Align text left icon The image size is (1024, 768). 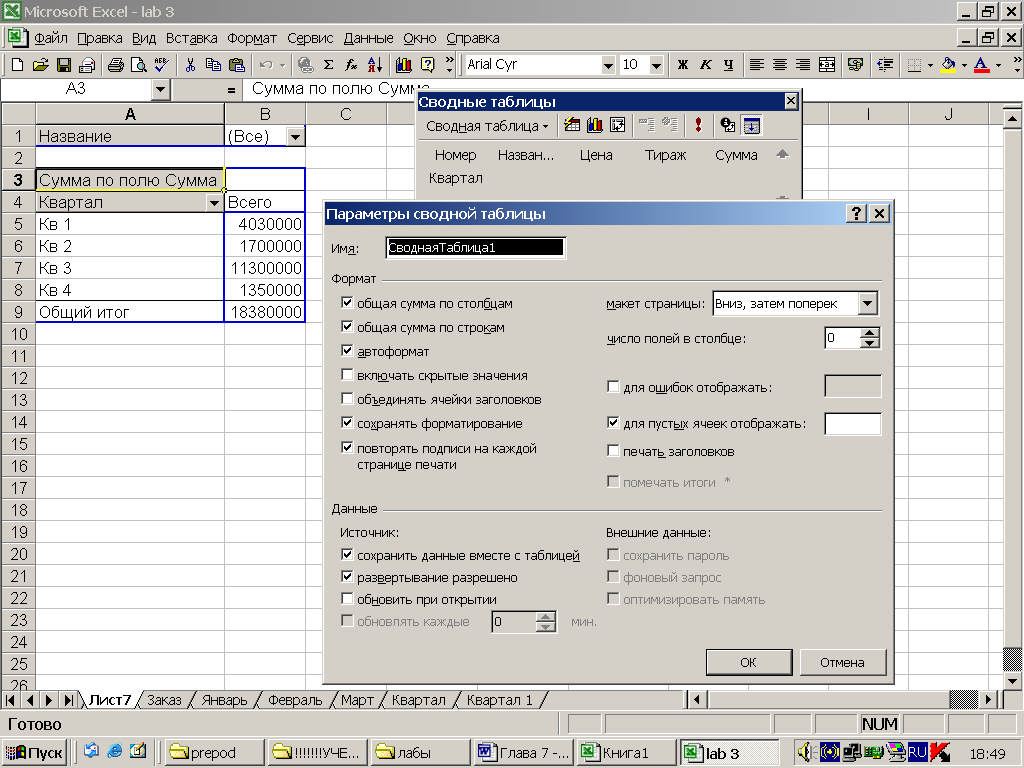point(756,65)
